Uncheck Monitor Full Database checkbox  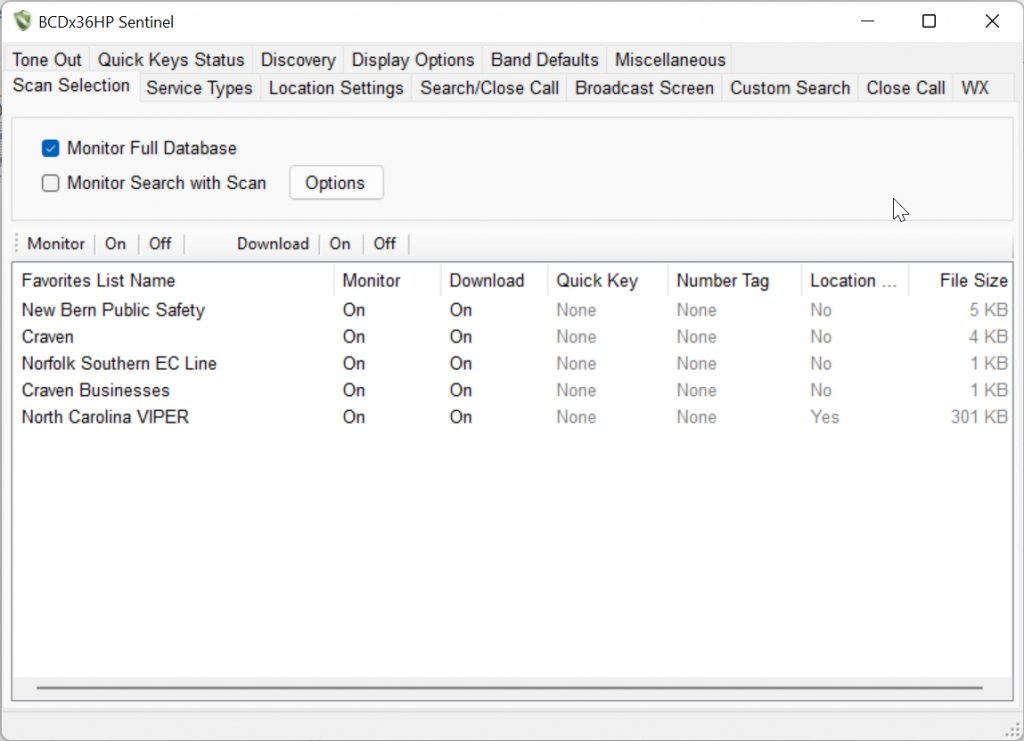[x=50, y=149]
